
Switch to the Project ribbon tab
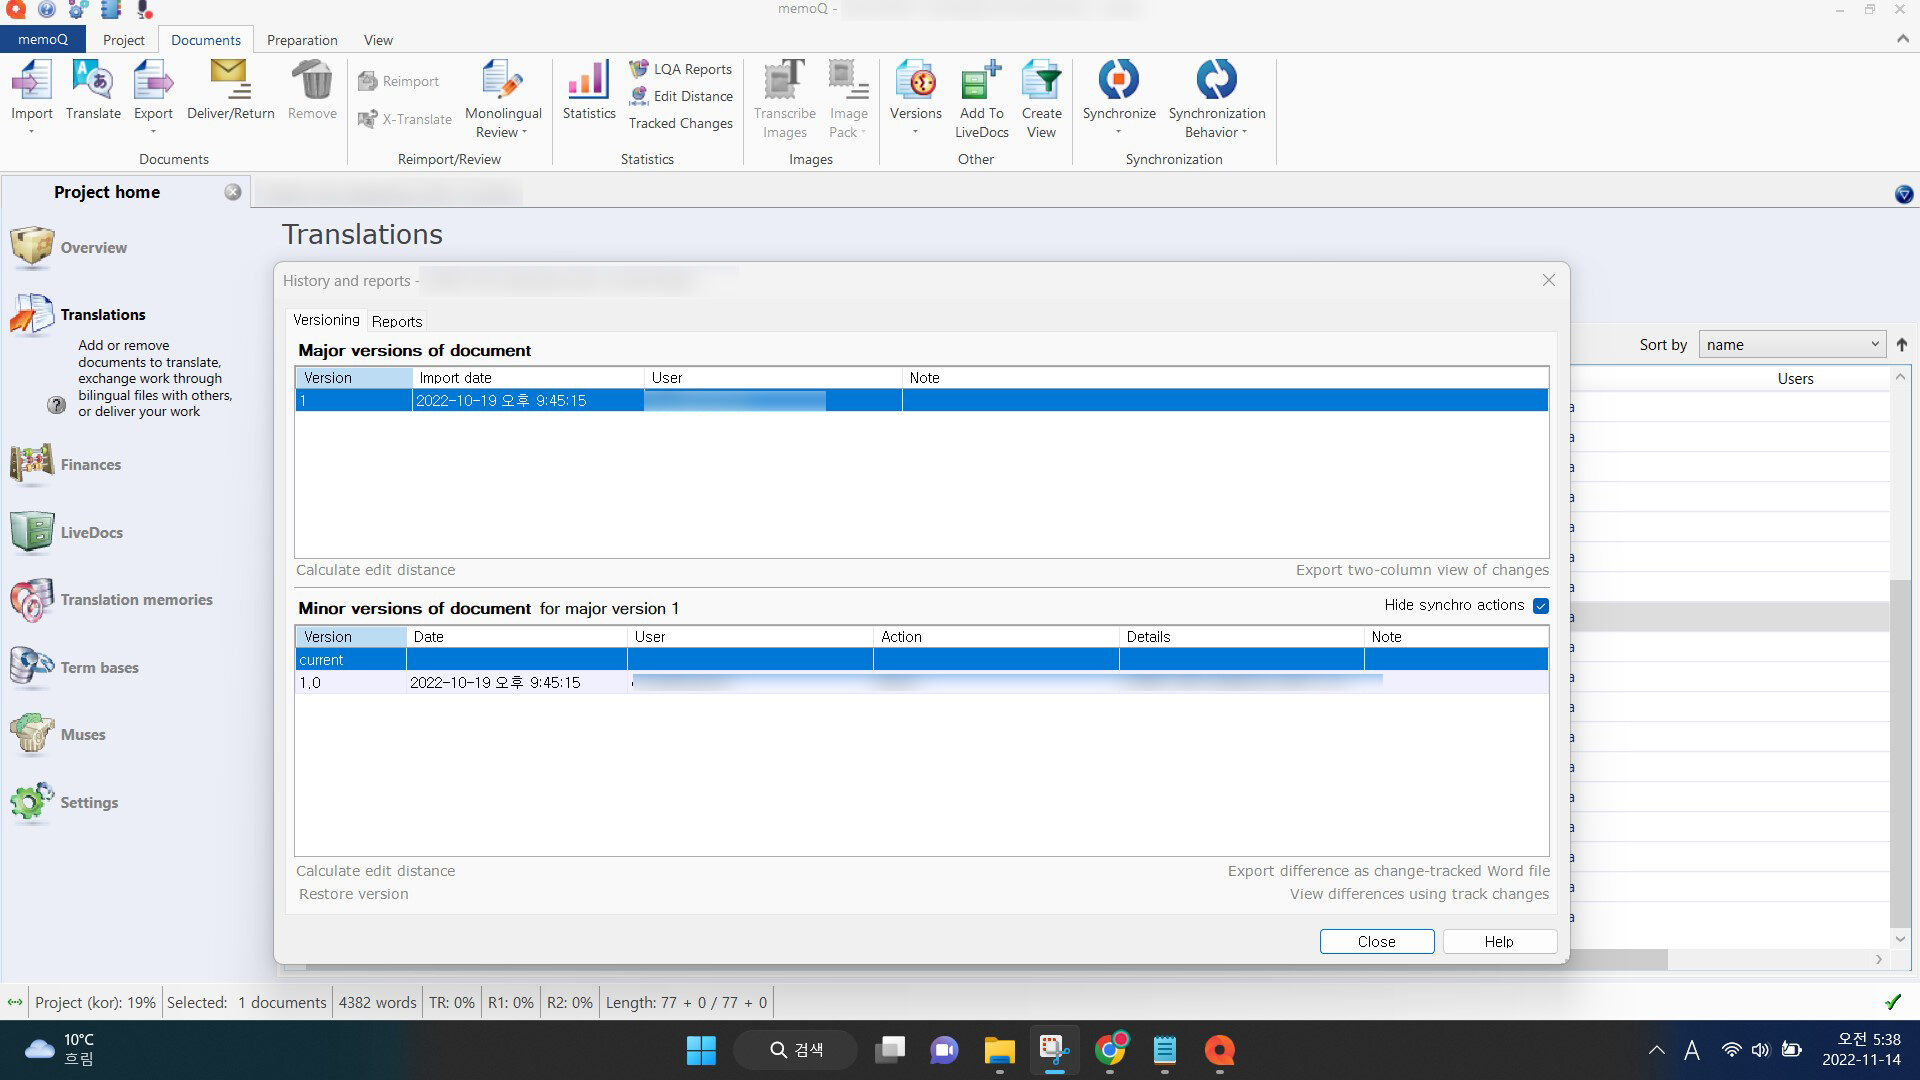124,40
